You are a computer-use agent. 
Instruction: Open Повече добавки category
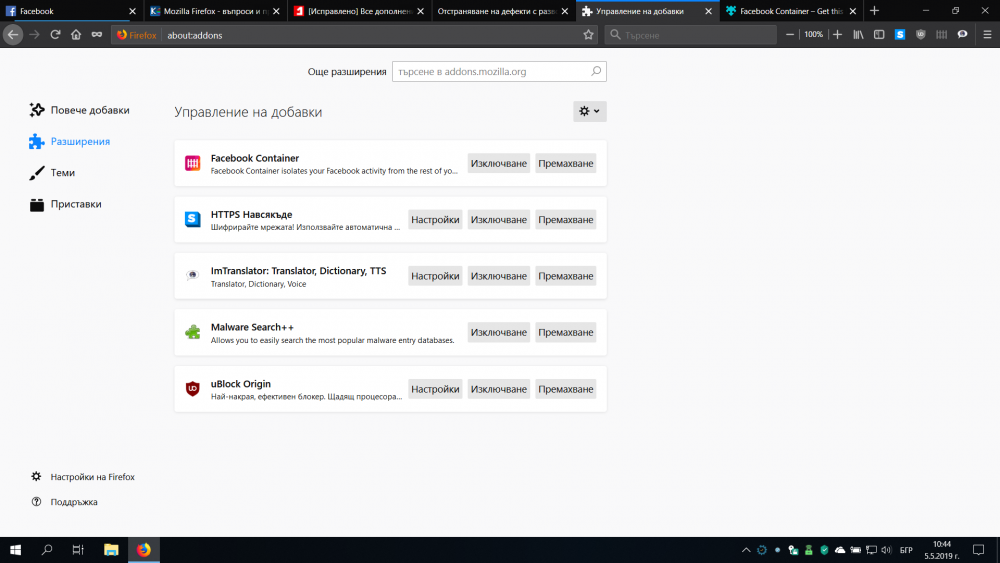[x=79, y=110]
